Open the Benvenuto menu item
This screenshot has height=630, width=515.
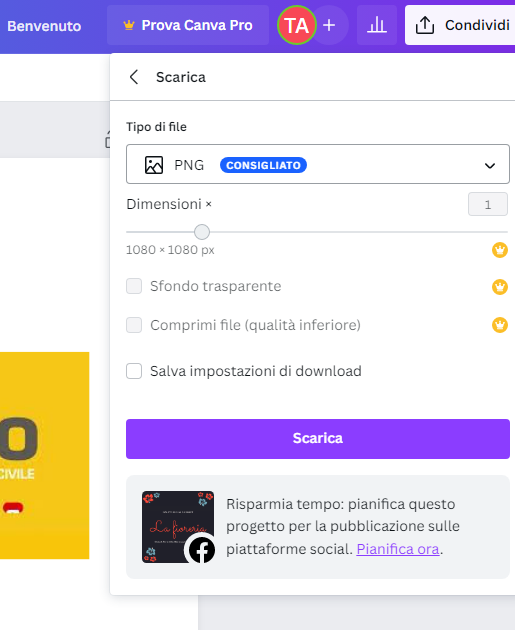click(44, 26)
